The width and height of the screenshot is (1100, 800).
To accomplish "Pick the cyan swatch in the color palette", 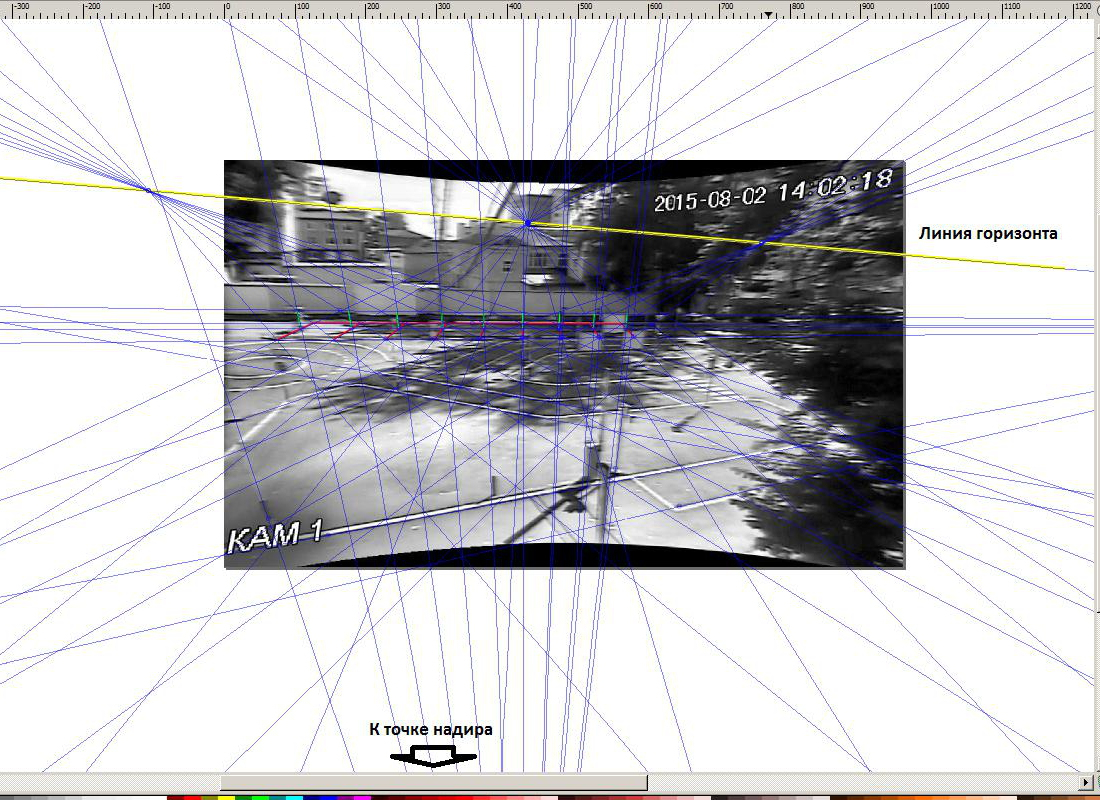I will (294, 797).
